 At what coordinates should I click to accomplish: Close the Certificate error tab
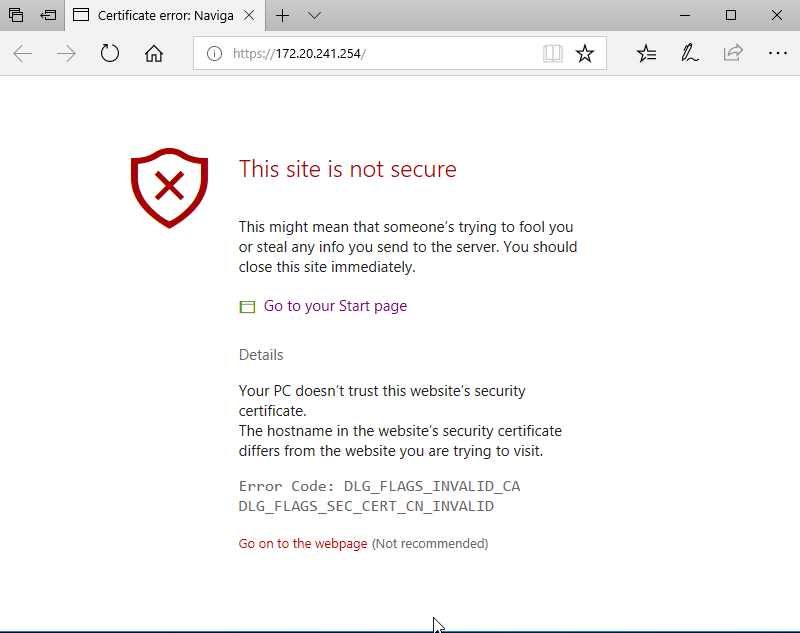[249, 15]
